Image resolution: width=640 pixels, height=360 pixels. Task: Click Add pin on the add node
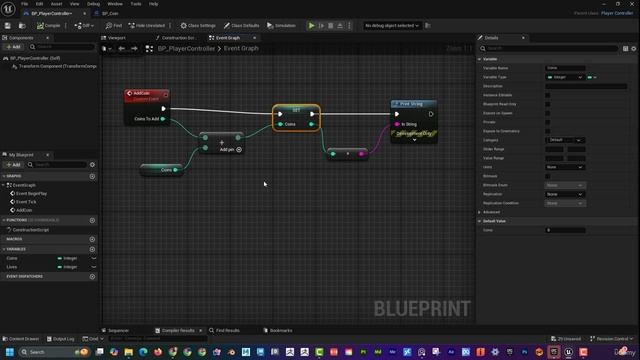pyautogui.click(x=231, y=150)
